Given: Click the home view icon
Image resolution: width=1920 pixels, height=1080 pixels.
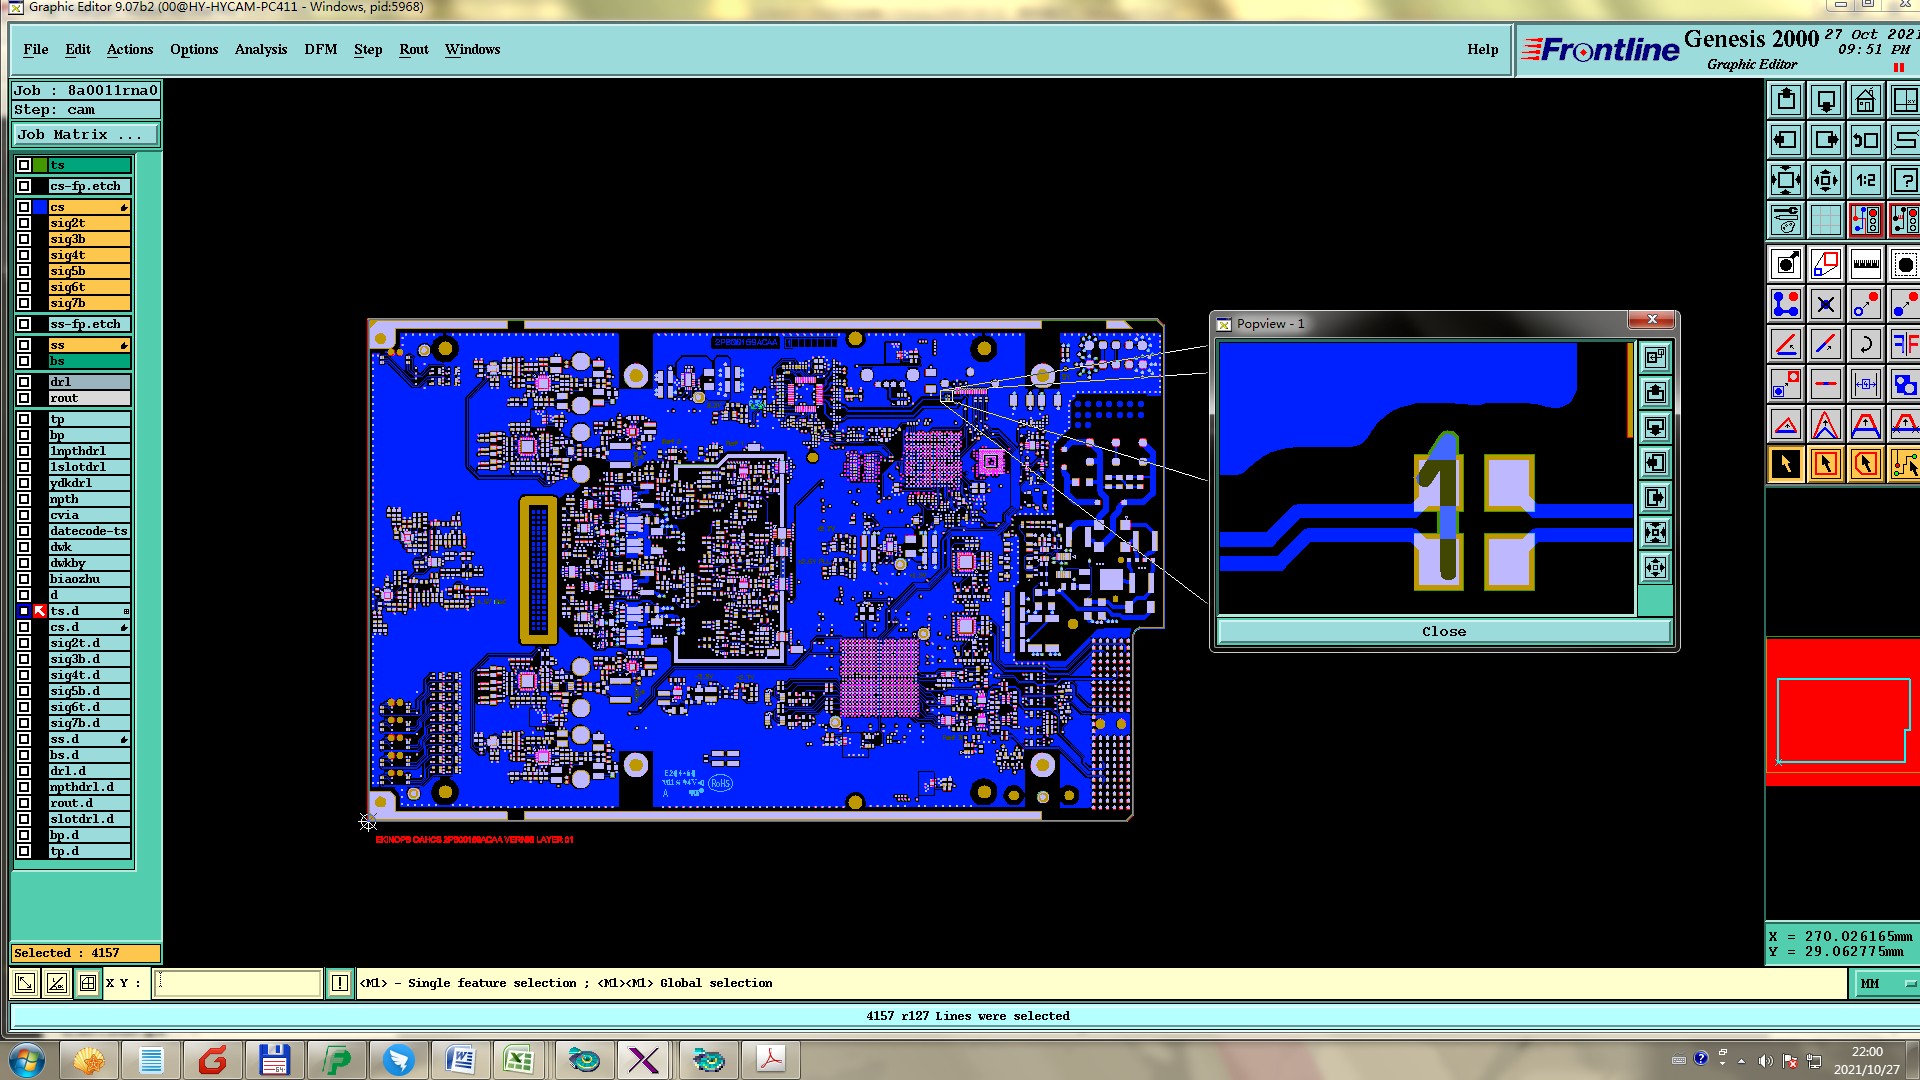Looking at the screenshot, I should pos(1865,101).
